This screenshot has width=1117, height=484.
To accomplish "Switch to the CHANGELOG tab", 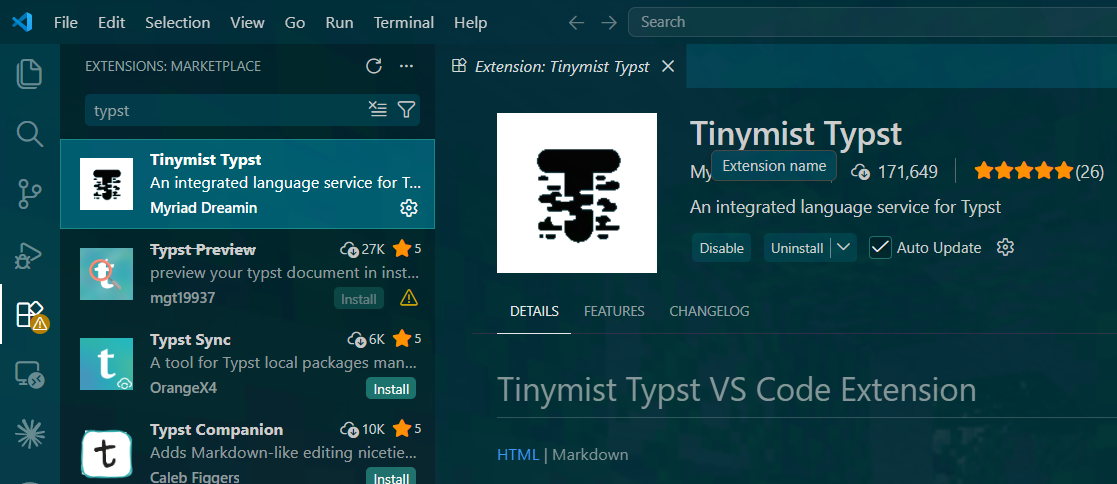I will click(x=710, y=311).
